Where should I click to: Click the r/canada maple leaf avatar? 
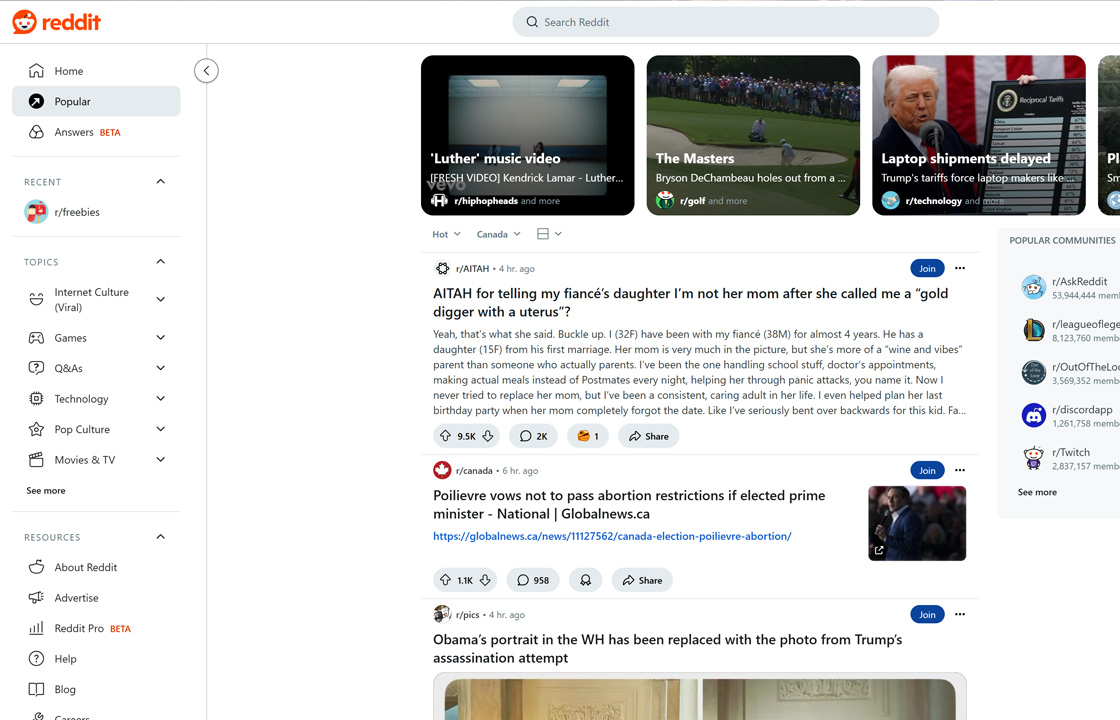coord(442,470)
